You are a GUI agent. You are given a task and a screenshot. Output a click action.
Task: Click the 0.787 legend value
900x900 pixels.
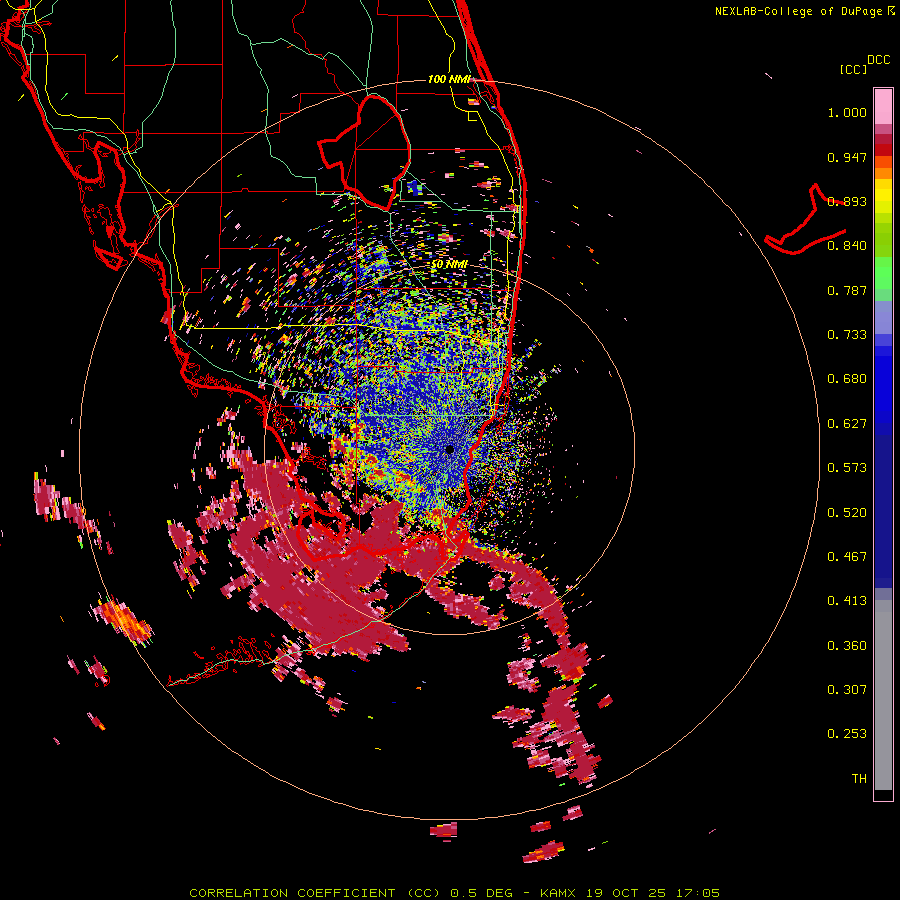tap(847, 290)
